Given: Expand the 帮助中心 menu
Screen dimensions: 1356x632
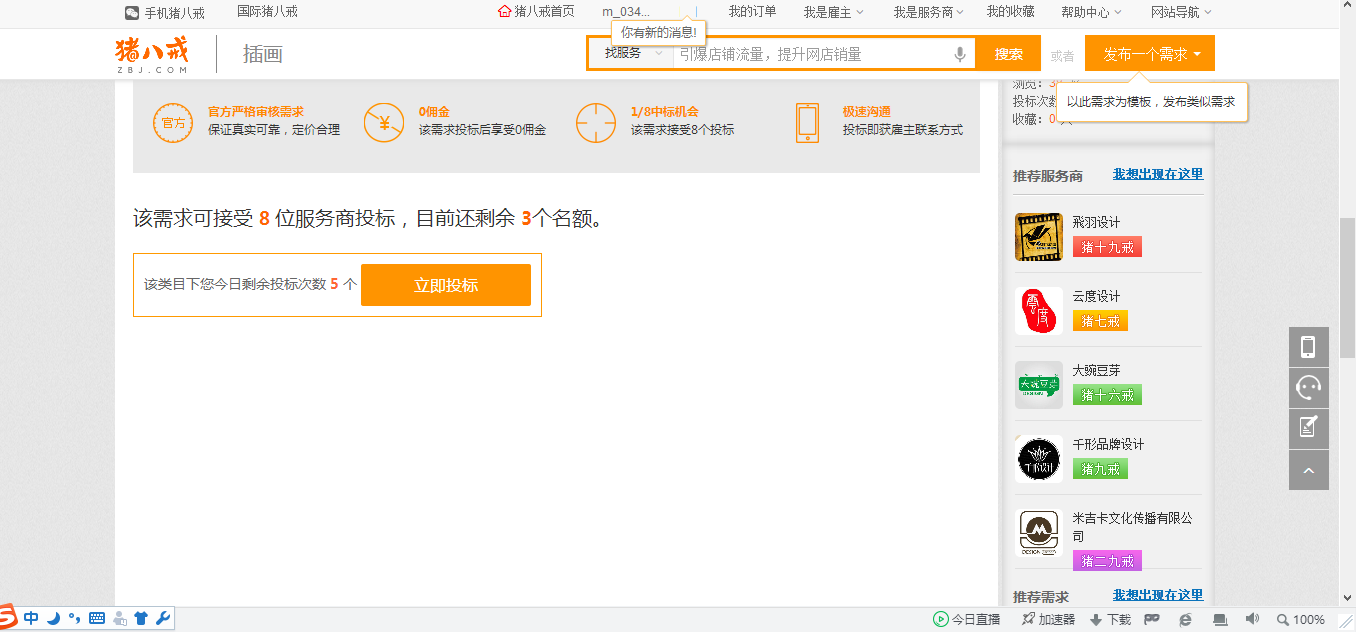Looking at the screenshot, I should click(x=1091, y=12).
